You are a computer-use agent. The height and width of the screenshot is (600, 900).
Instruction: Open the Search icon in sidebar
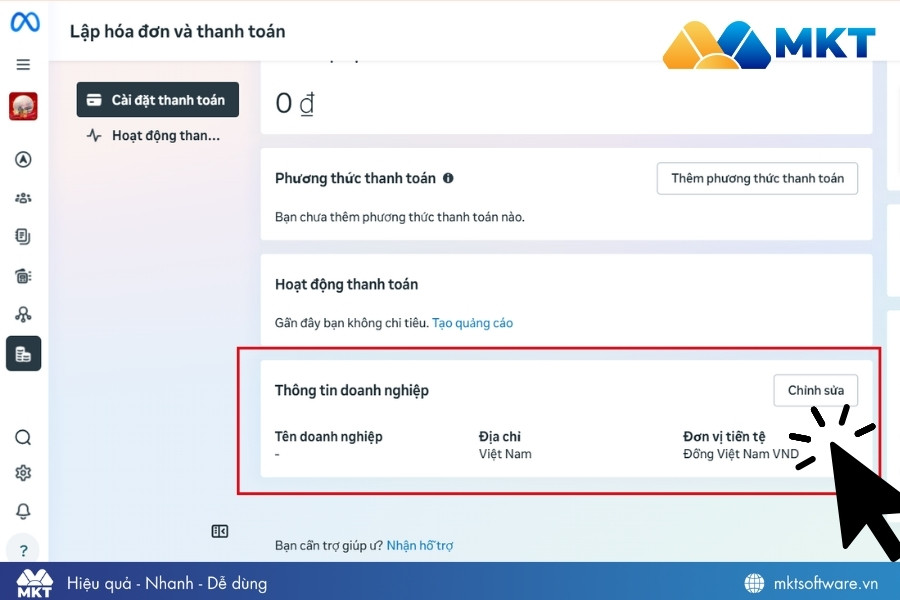[x=23, y=437]
